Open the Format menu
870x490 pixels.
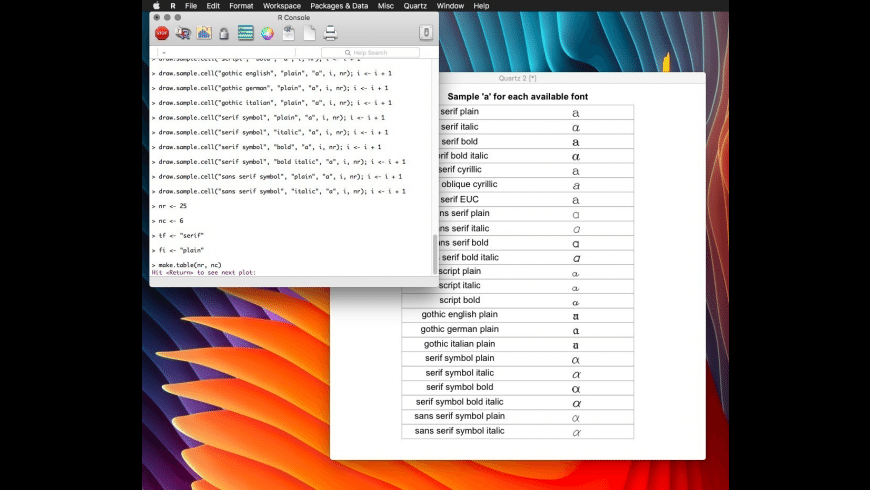point(241,6)
